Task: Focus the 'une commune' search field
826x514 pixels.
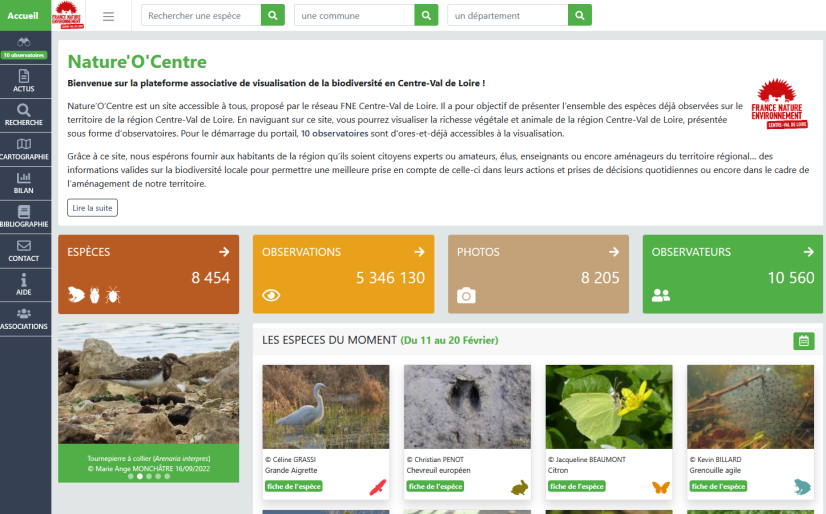Action: click(x=354, y=15)
